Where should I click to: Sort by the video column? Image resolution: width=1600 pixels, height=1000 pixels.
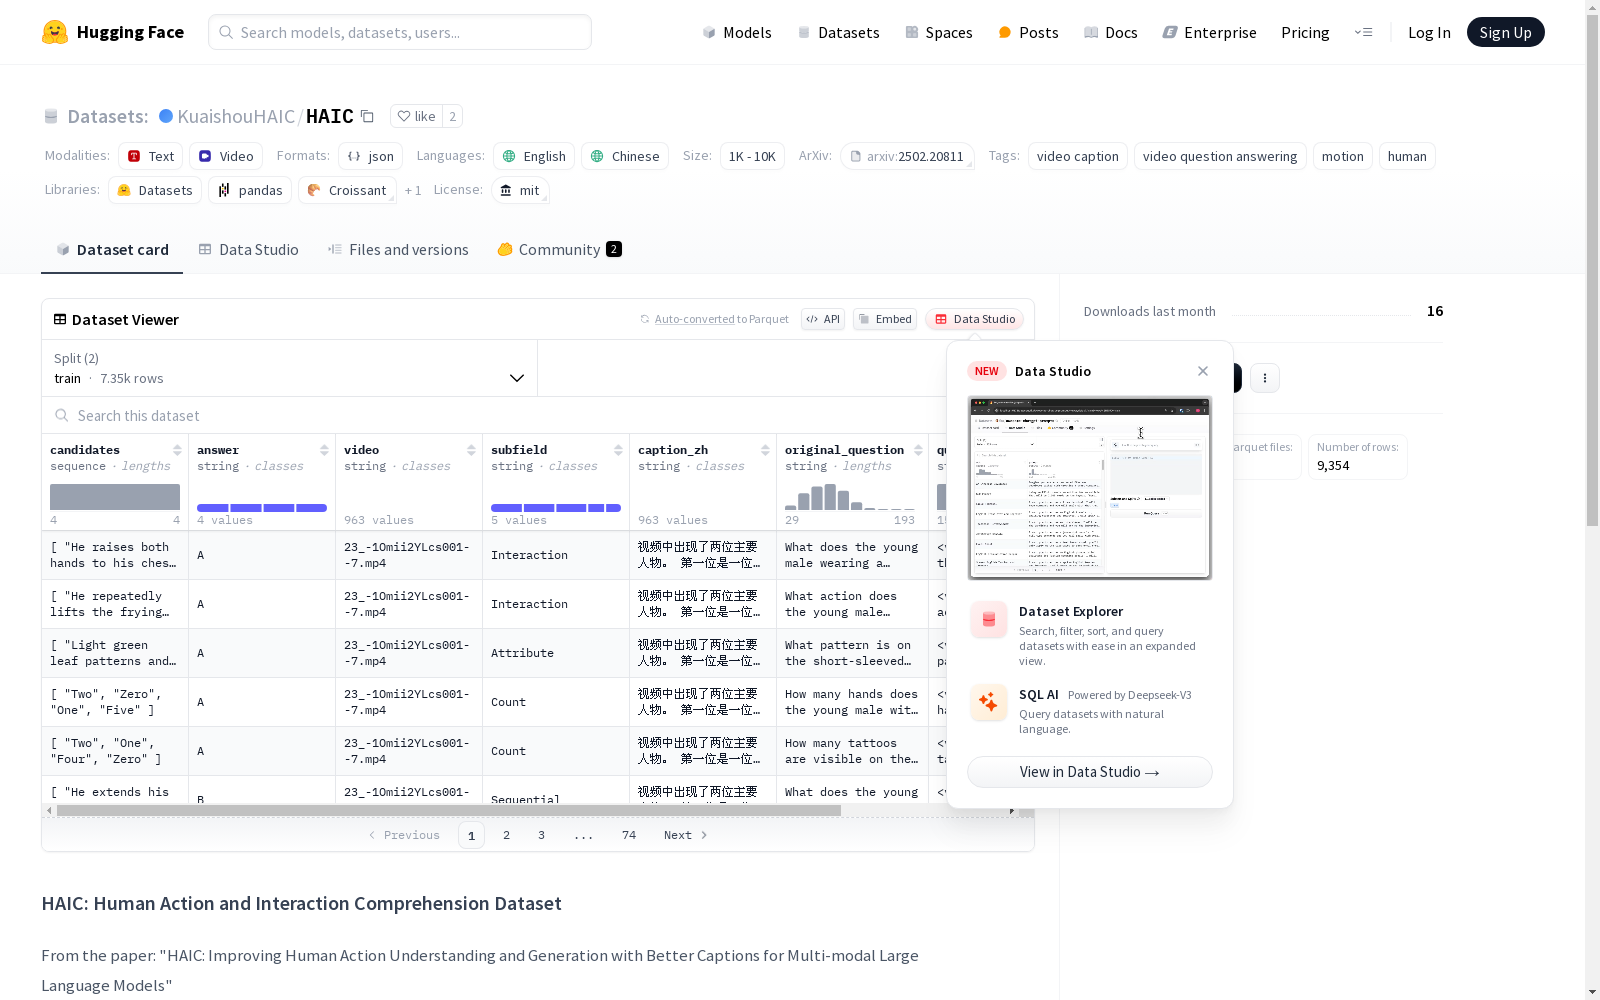pyautogui.click(x=471, y=450)
